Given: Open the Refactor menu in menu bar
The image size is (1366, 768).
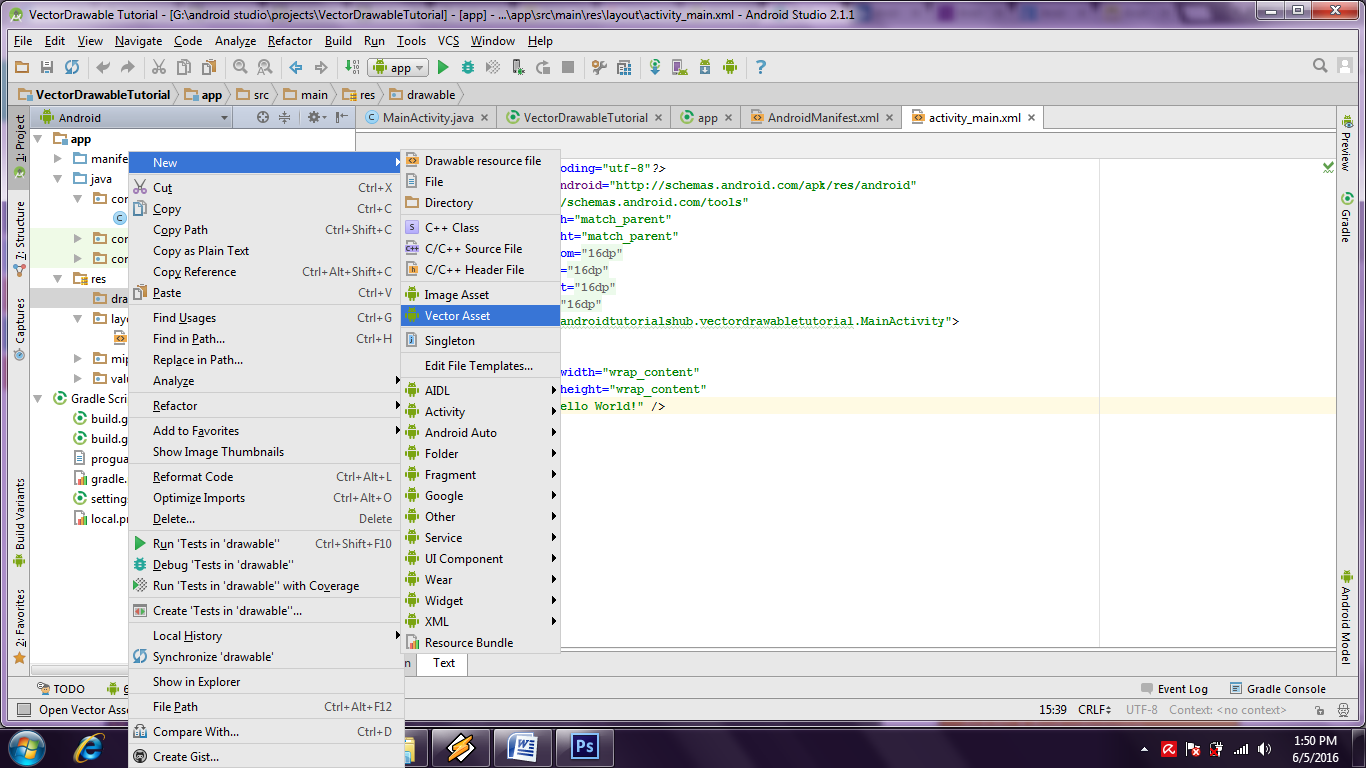Looking at the screenshot, I should (290, 41).
